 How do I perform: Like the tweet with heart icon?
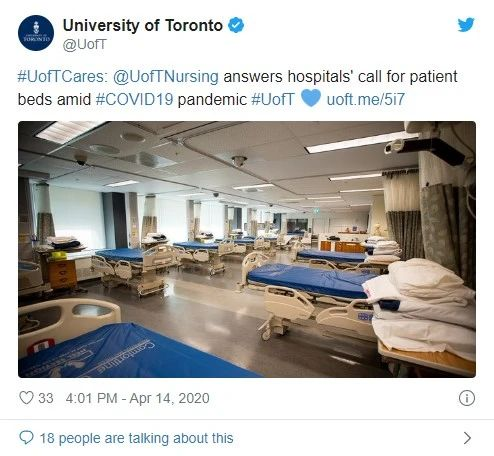(x=26, y=398)
